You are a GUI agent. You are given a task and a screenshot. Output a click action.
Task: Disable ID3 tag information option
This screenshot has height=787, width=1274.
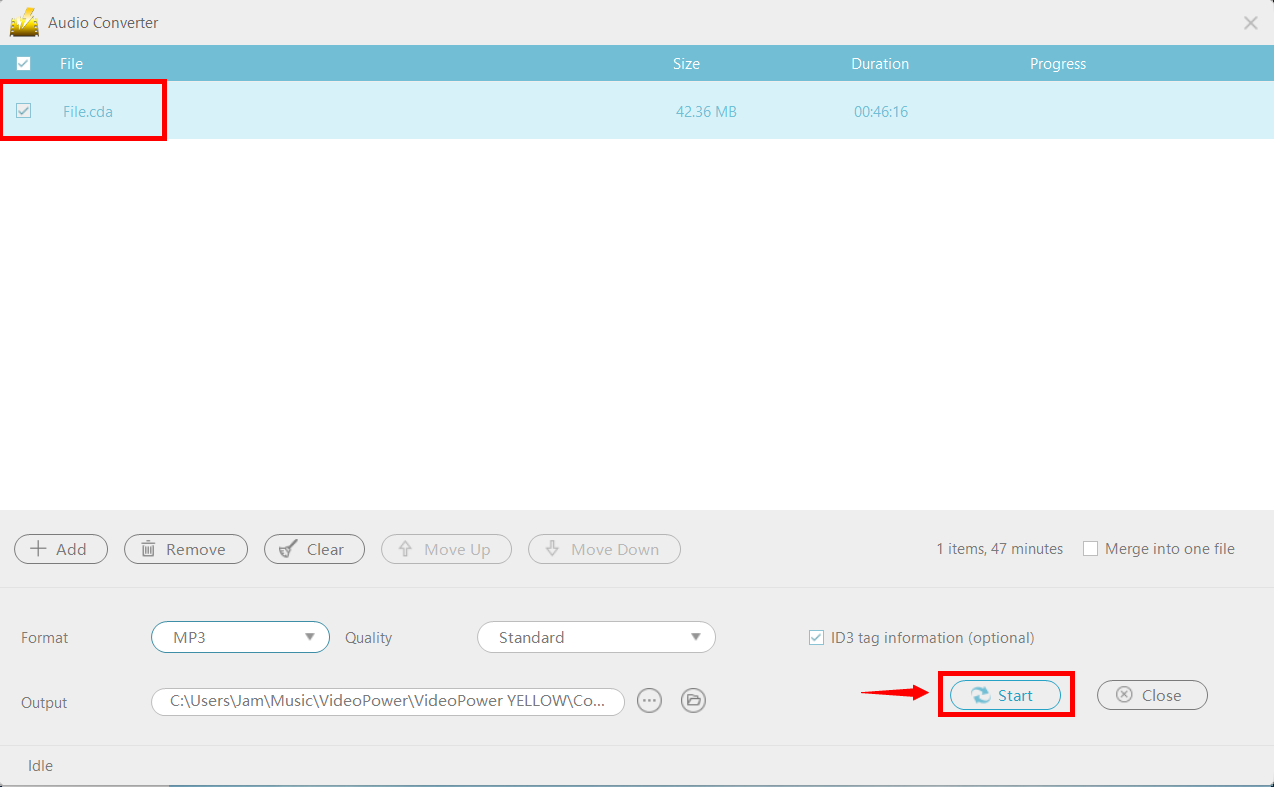(x=816, y=637)
